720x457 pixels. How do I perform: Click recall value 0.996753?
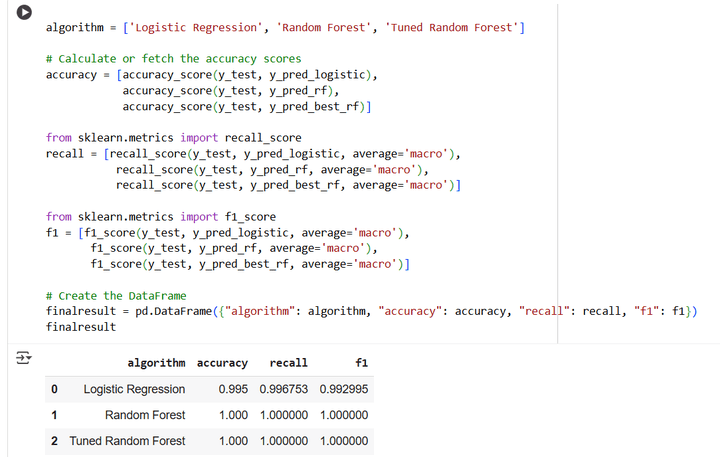coord(283,389)
